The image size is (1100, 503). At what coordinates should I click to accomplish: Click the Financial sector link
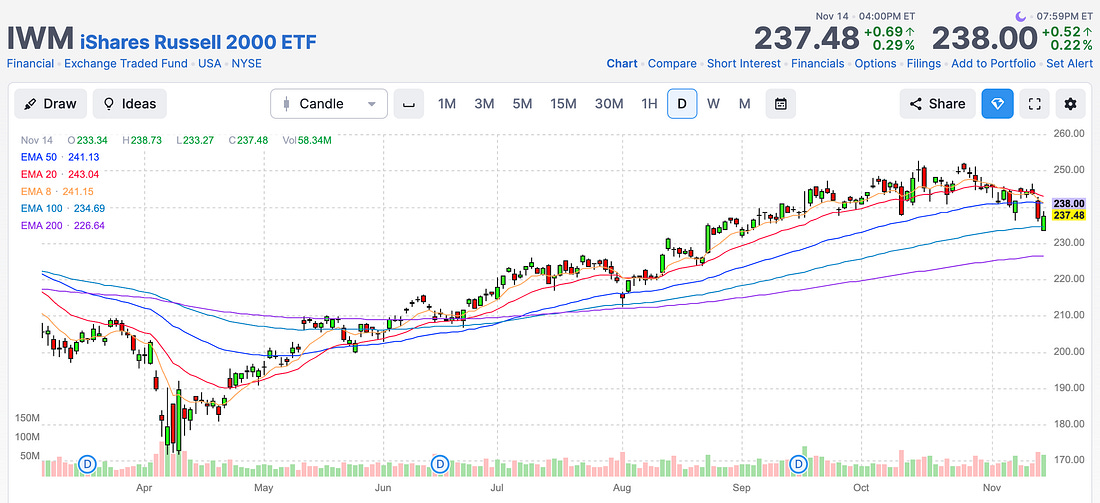(x=30, y=63)
